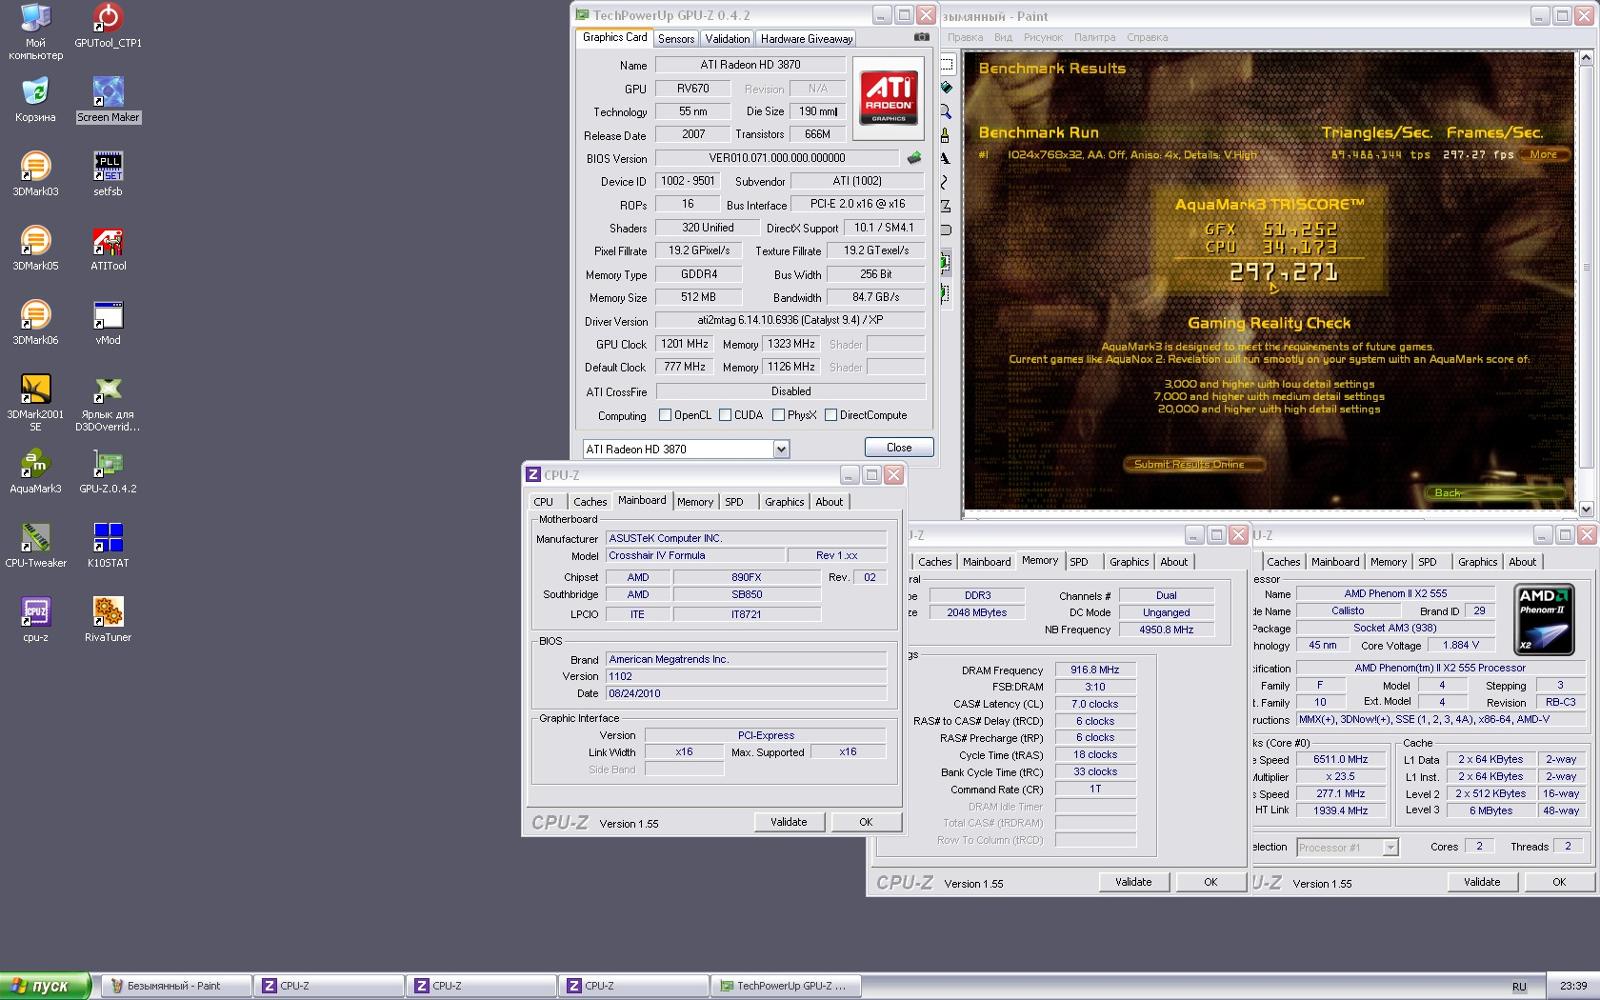Viewport: 1600px width, 1000px height.
Task: Open the Рисунок menu in Paint
Action: (1043, 37)
